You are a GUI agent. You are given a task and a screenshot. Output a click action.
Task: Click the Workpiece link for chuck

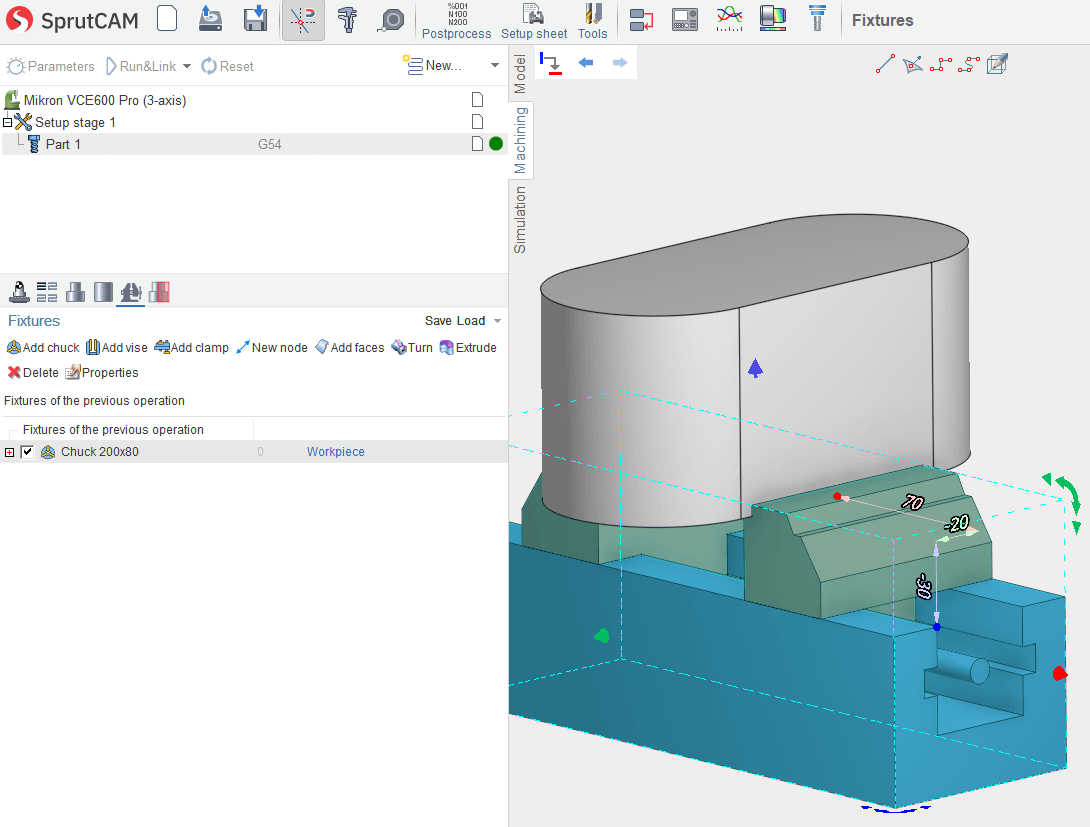[335, 452]
